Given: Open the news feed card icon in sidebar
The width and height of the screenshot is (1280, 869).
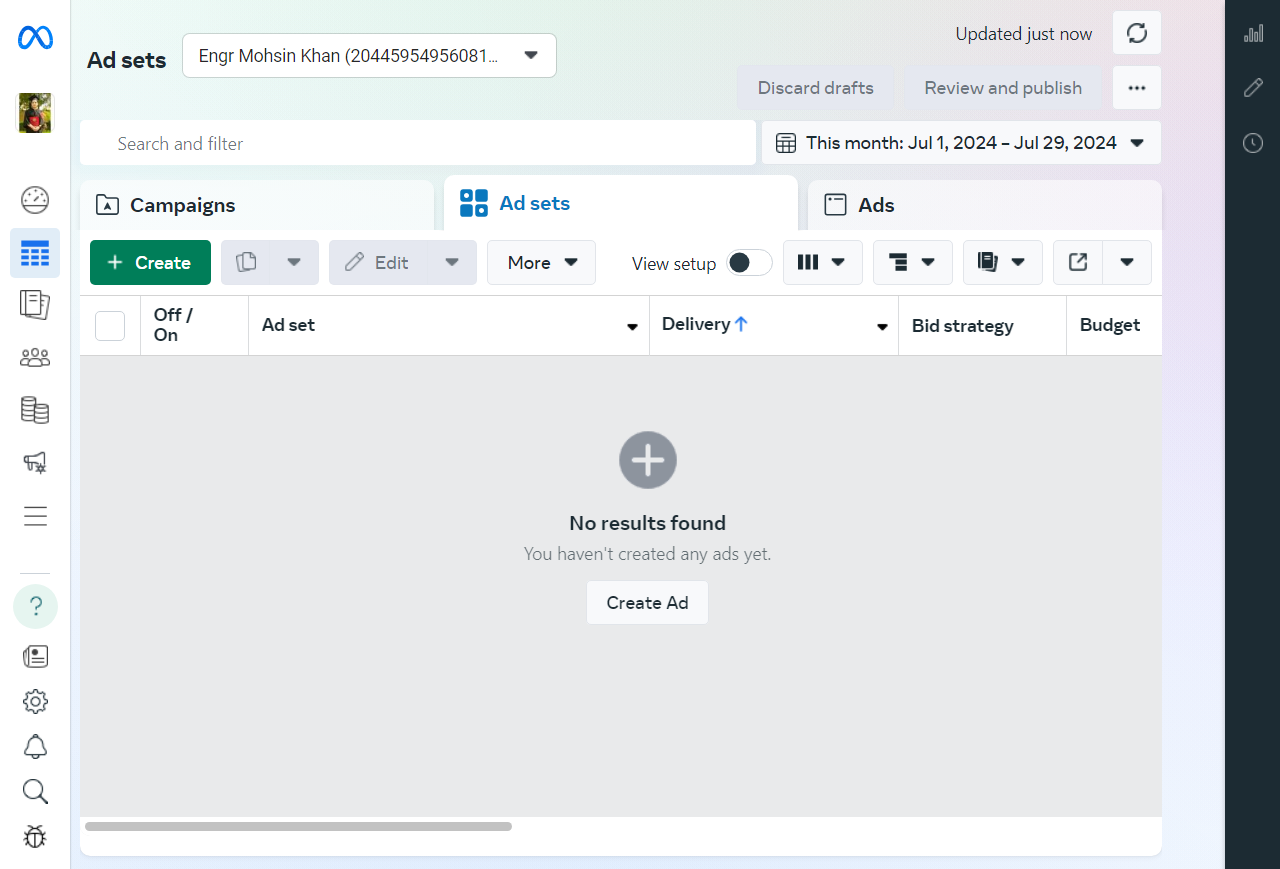Looking at the screenshot, I should tap(35, 657).
